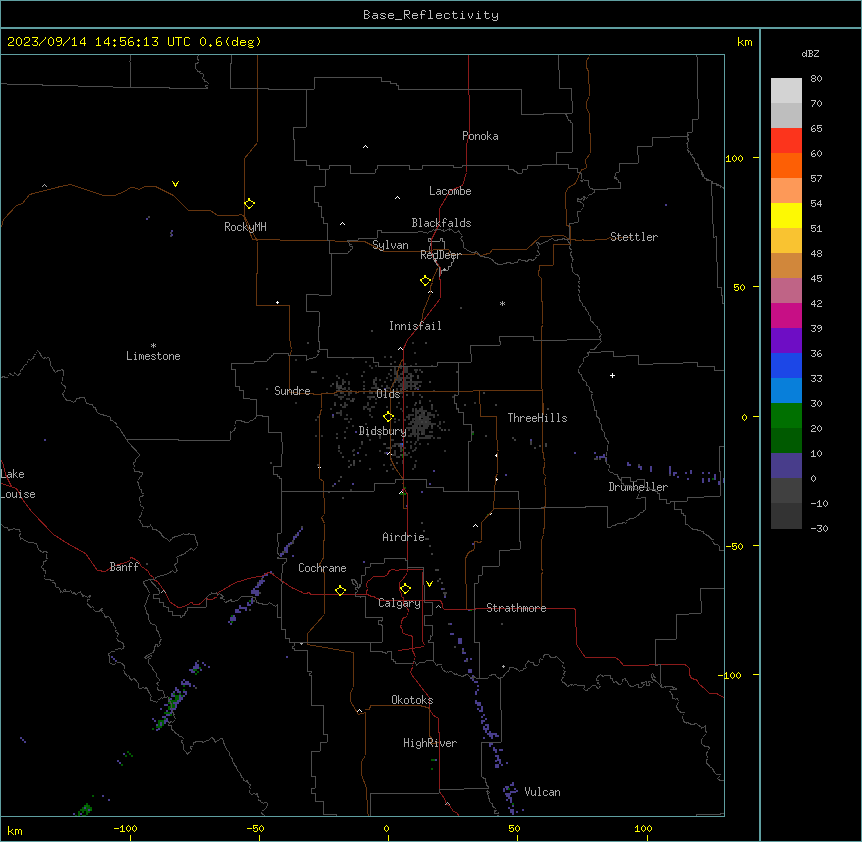Click the Strathmore label

(x=516, y=608)
